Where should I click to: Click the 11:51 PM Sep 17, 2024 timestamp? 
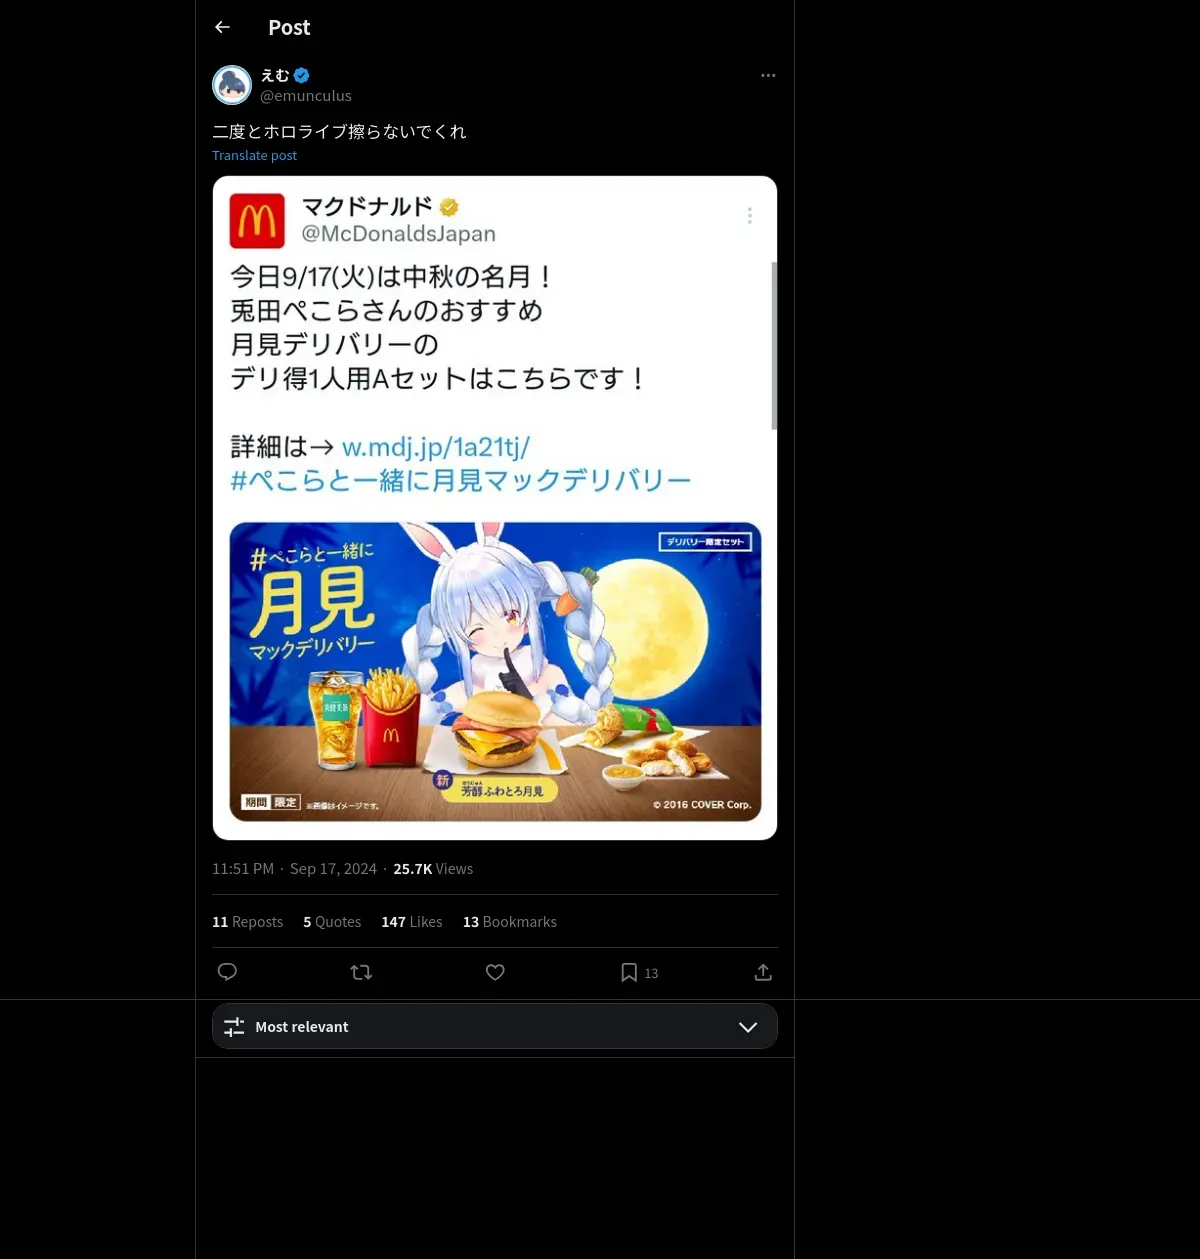tap(294, 869)
